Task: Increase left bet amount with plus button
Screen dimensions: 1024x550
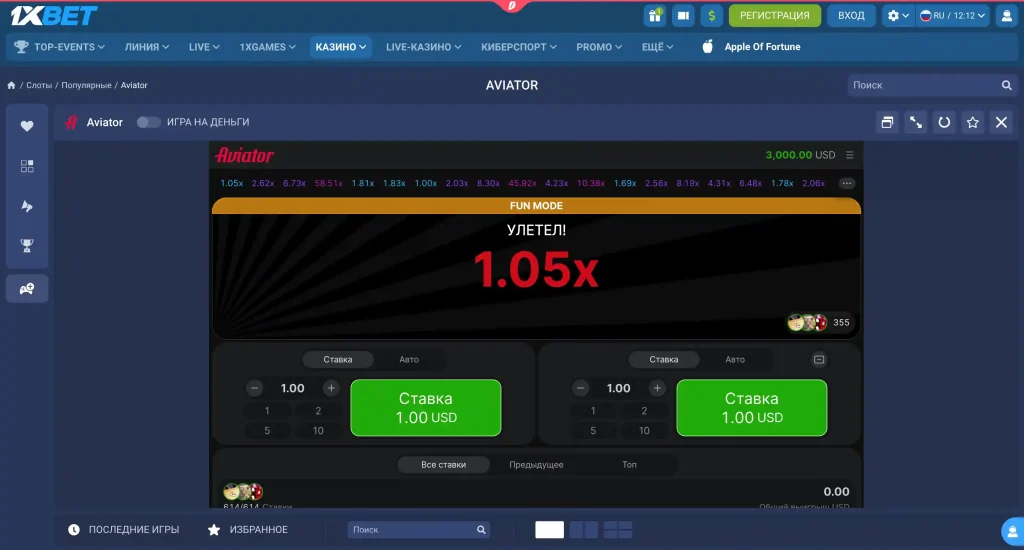Action: click(331, 388)
